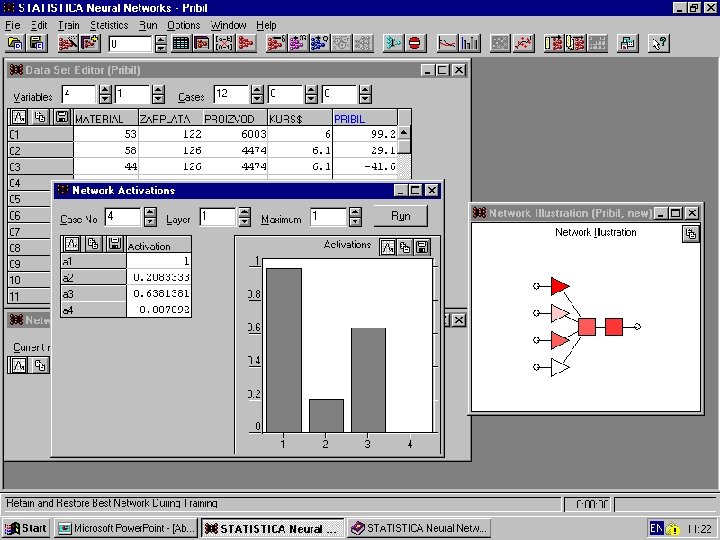Click the copy icon in Data Set Editor grid header
Image resolution: width=720 pixels, height=540 pixels.
tap(40, 117)
